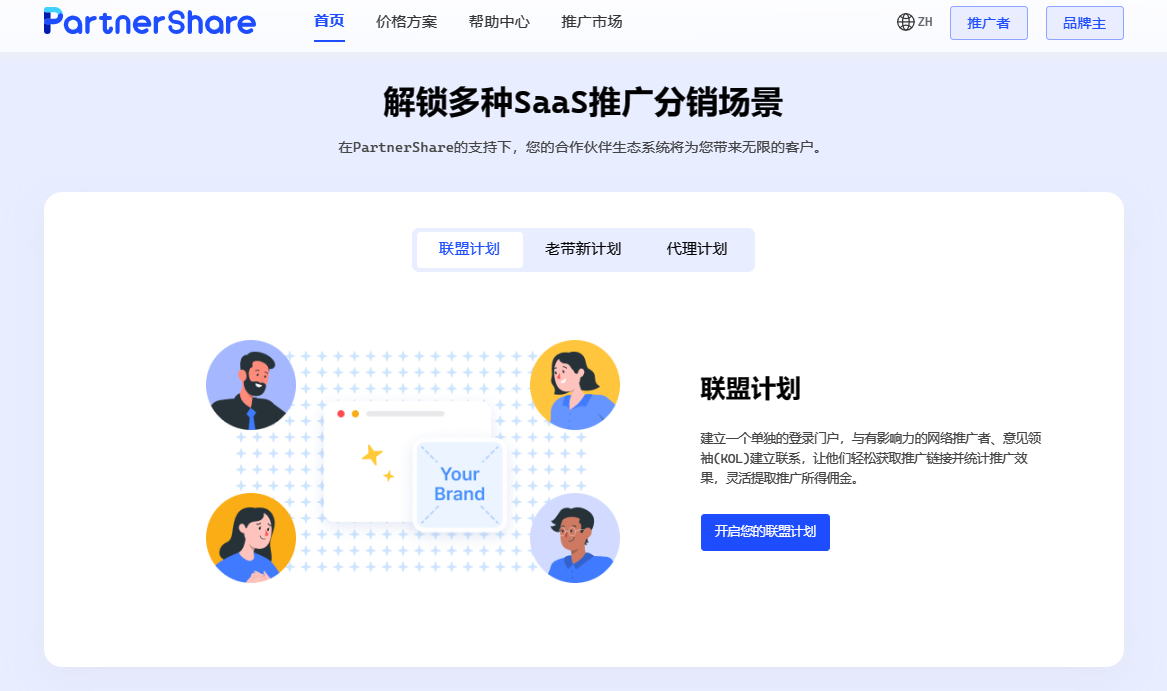Click the Your Brand placeholder image
The width and height of the screenshot is (1167, 691).
pos(459,484)
